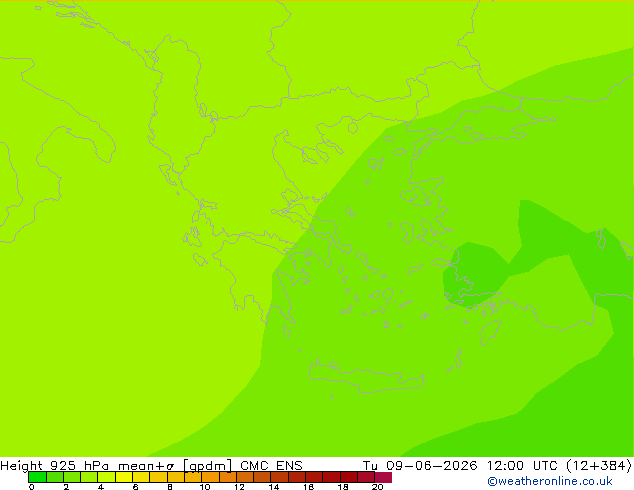Click the 'Height 925 hPa' title text
Viewport: 634px width, 490px height.
coord(55,466)
